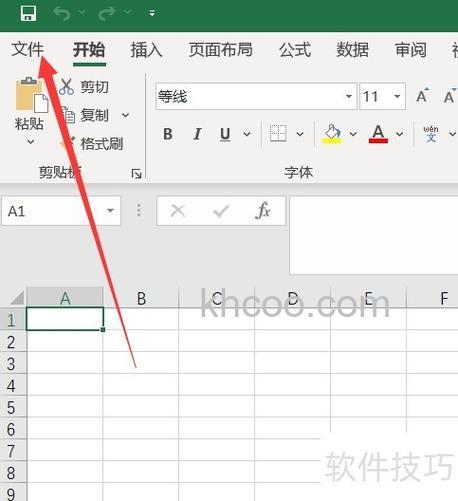Click the 剪切 (Cut) scissors button
Viewport: 458px width, 501px height.
tap(84, 87)
